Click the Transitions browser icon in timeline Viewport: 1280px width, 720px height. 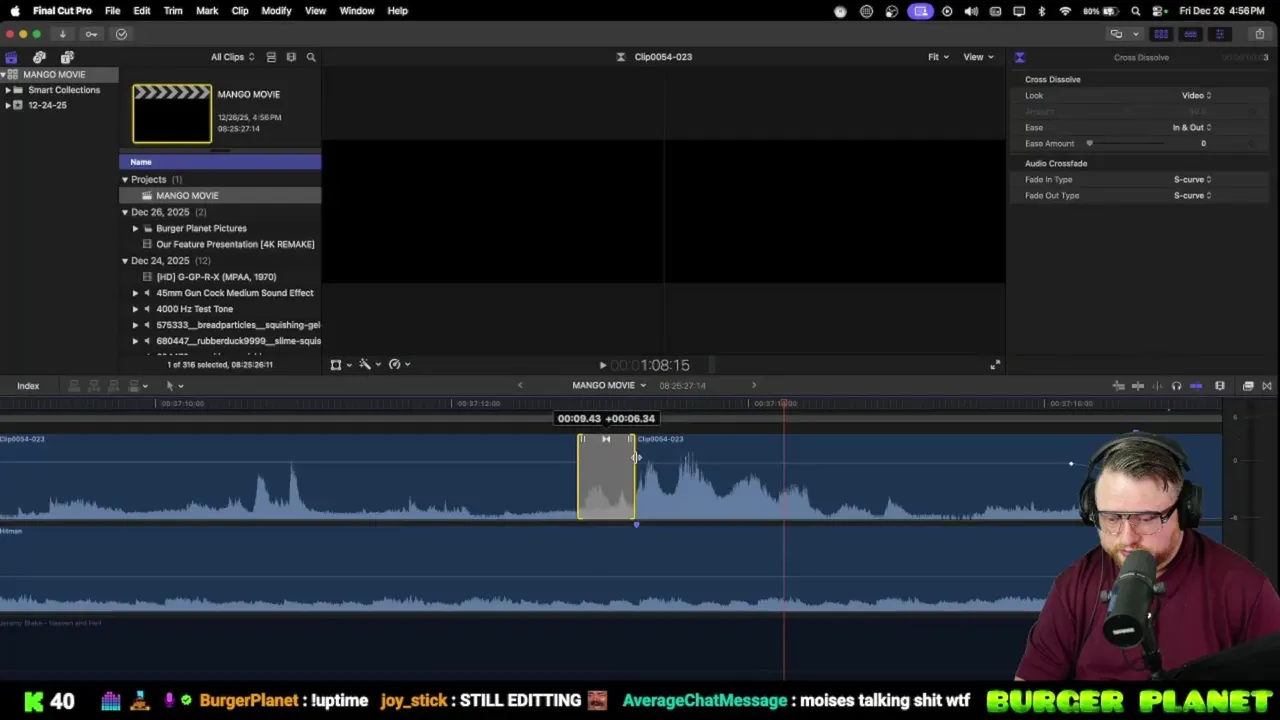(1267, 386)
